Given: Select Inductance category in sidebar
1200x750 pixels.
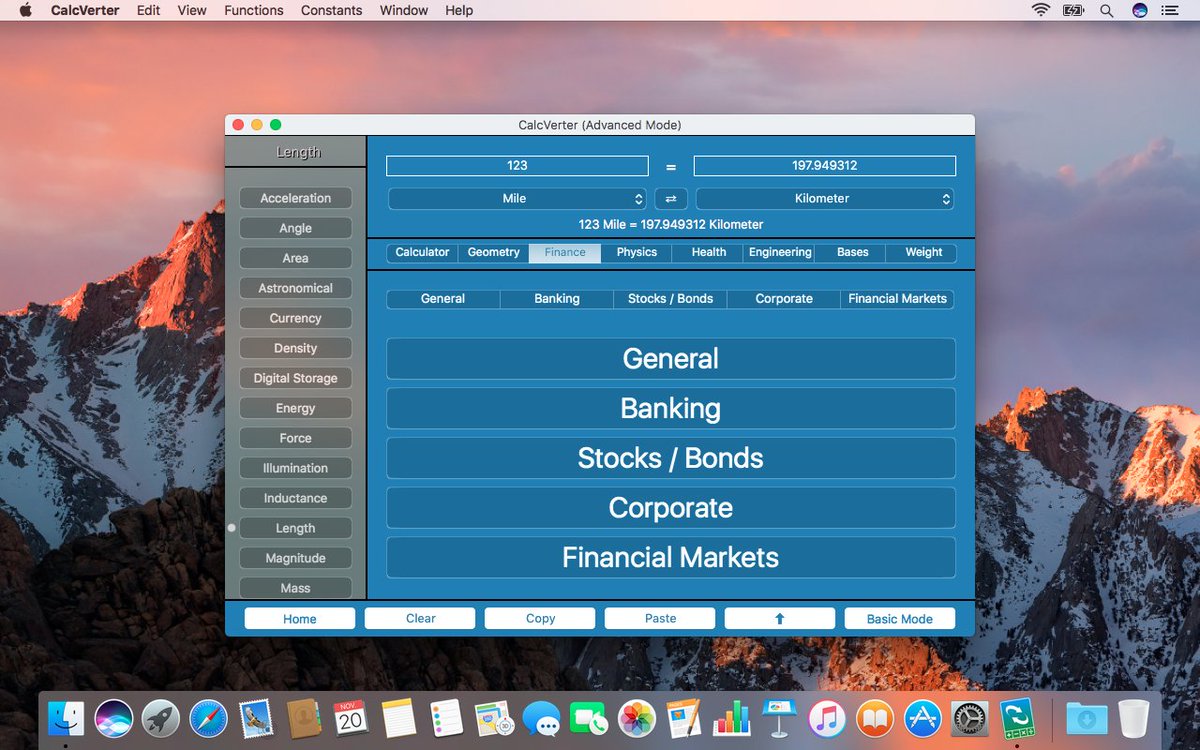Looking at the screenshot, I should click(296, 499).
